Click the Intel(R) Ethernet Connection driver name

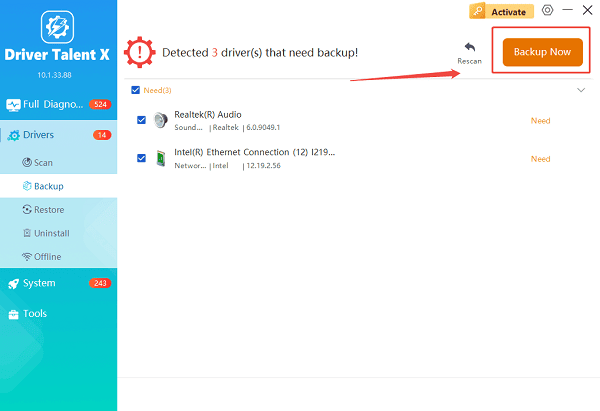254,152
